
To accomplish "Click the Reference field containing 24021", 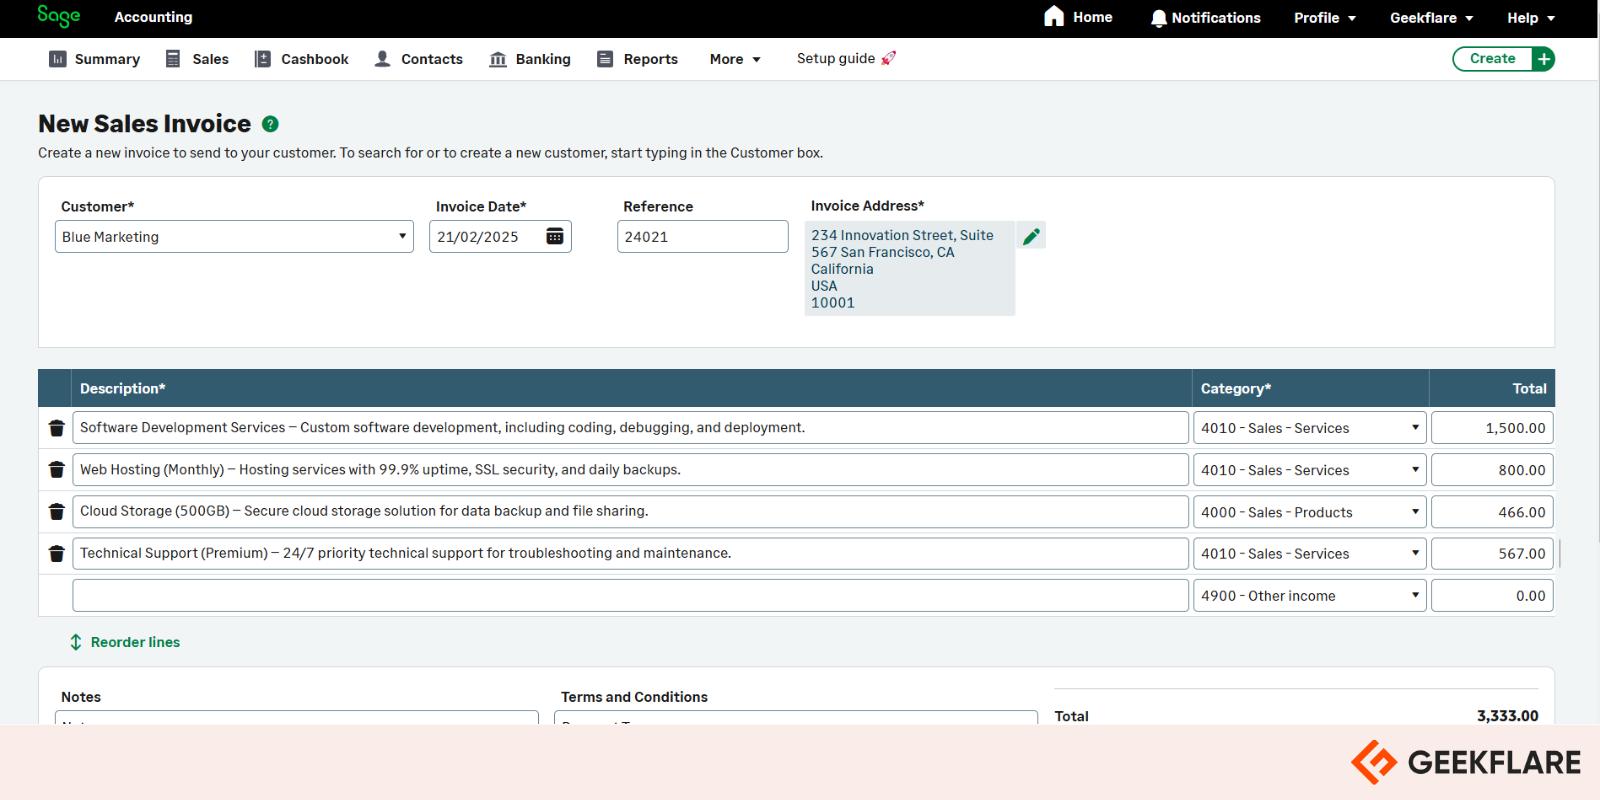I will click(x=702, y=237).
